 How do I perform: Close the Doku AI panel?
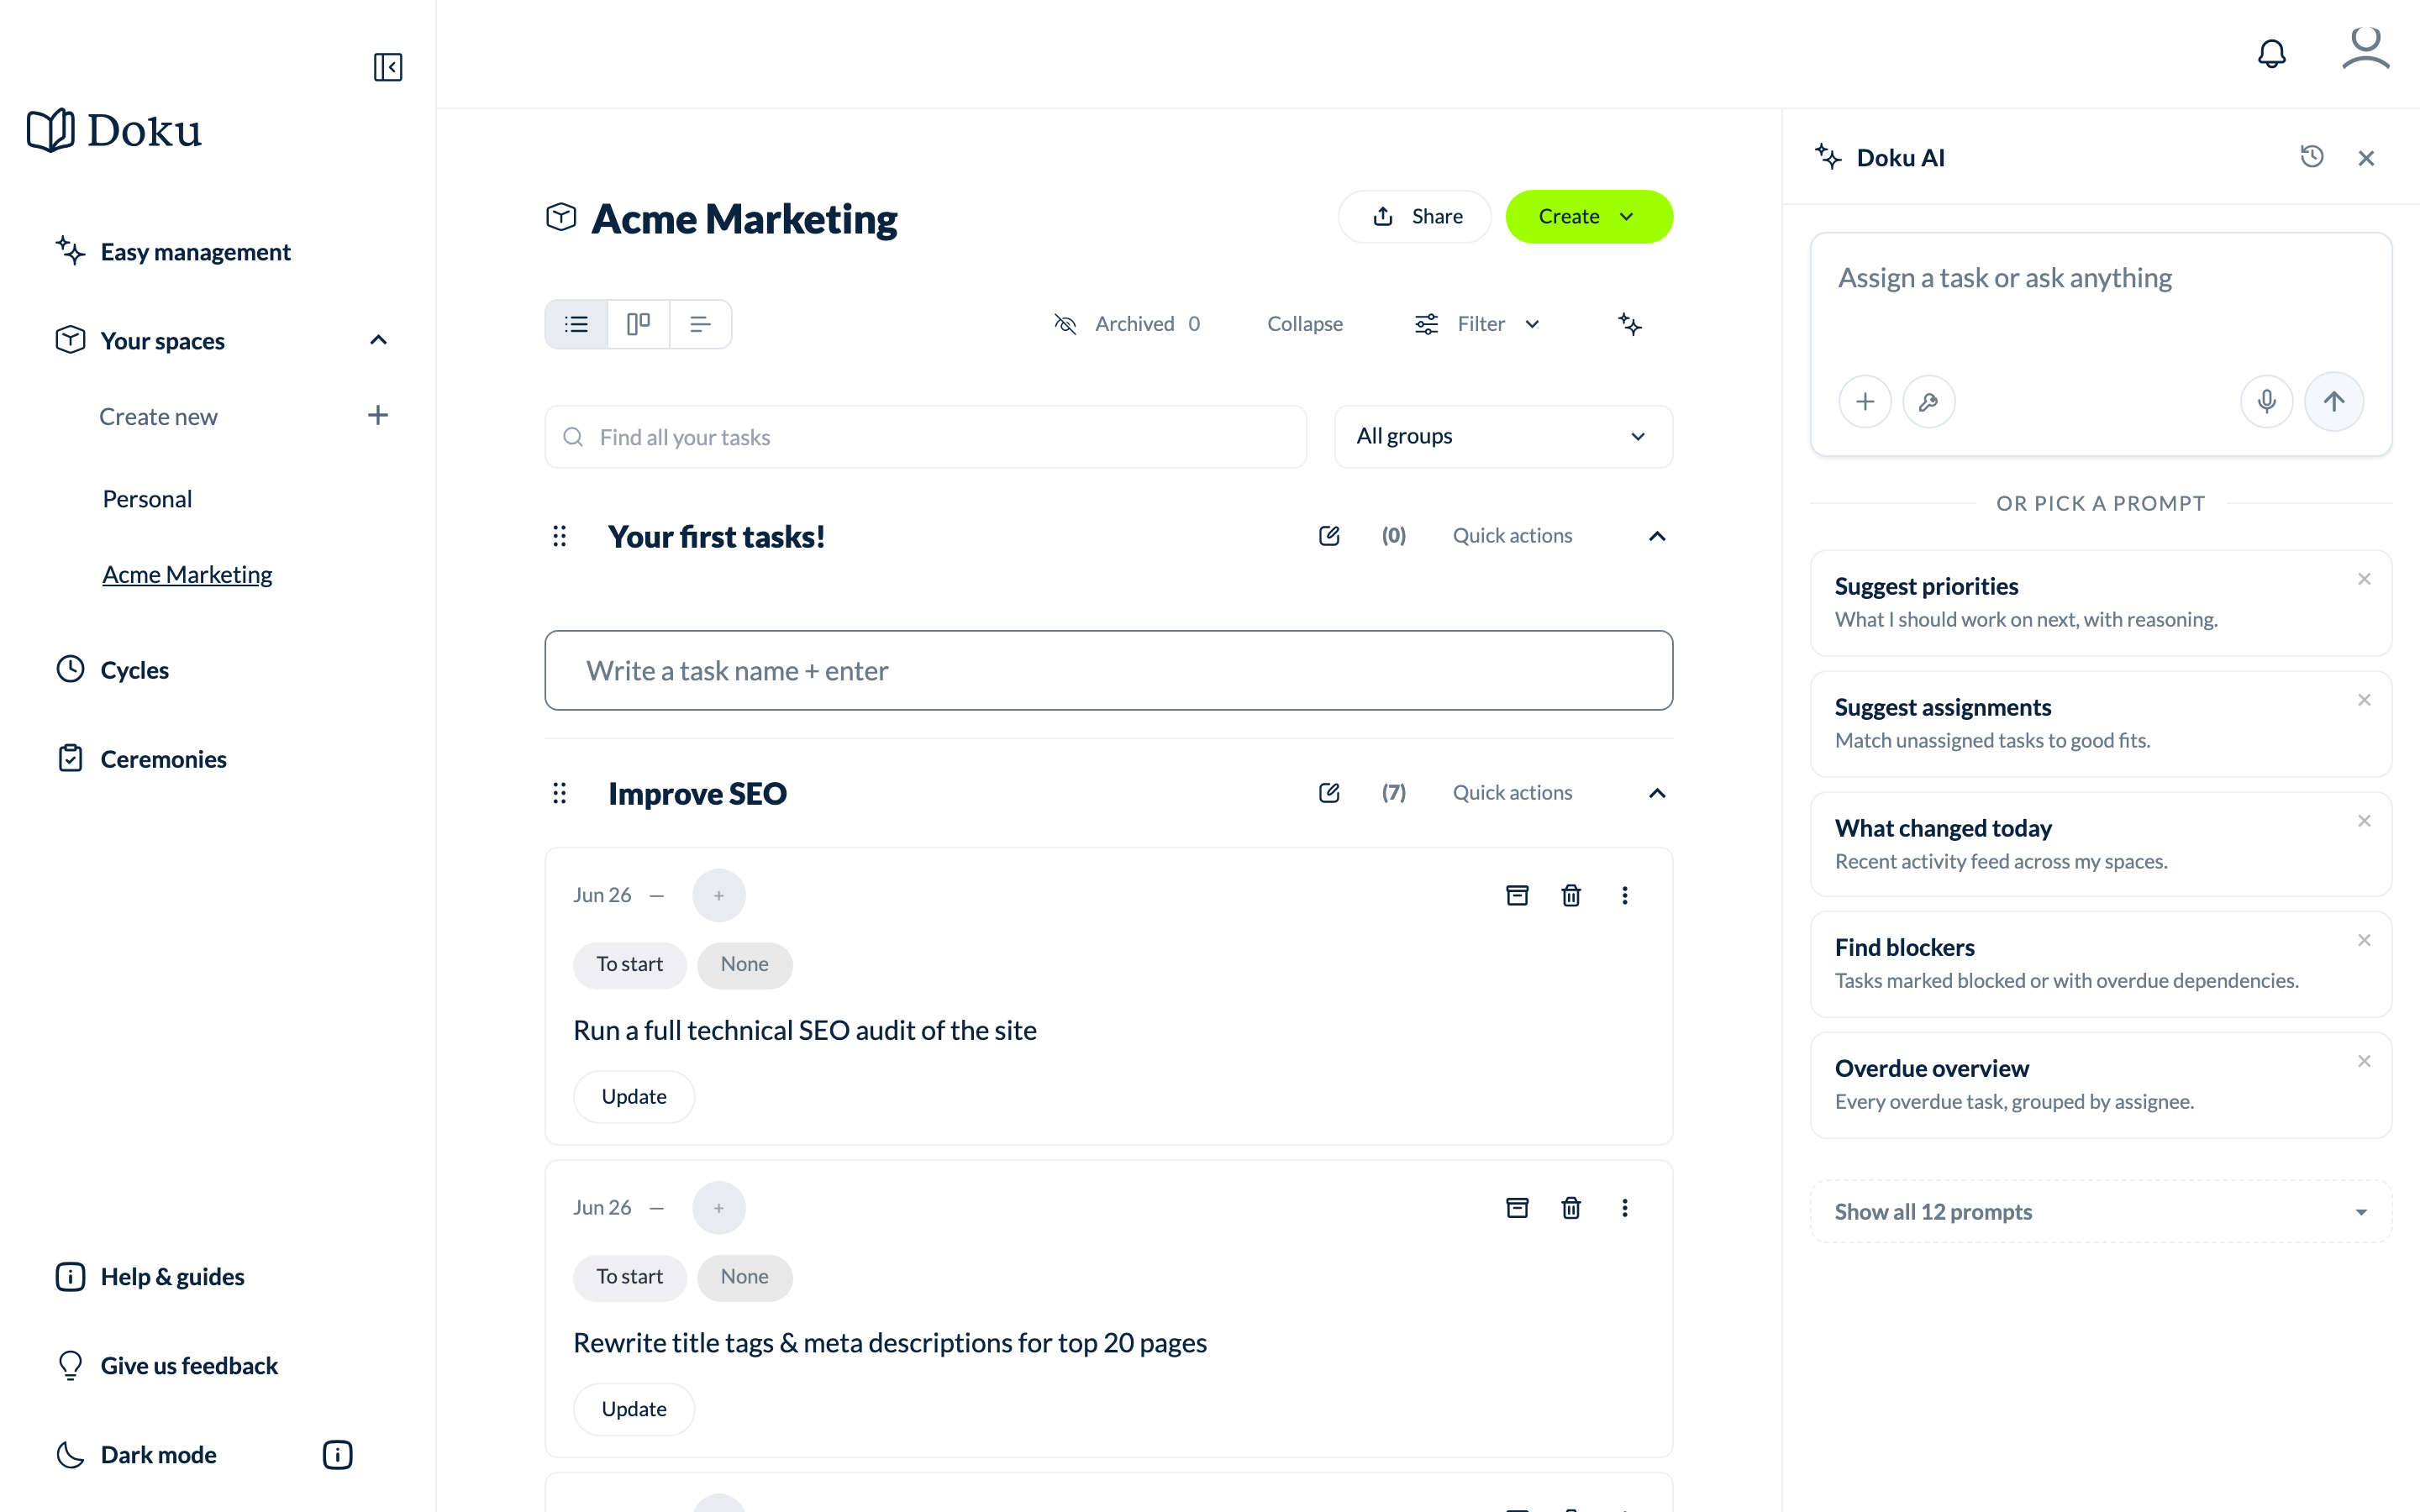coord(2366,158)
